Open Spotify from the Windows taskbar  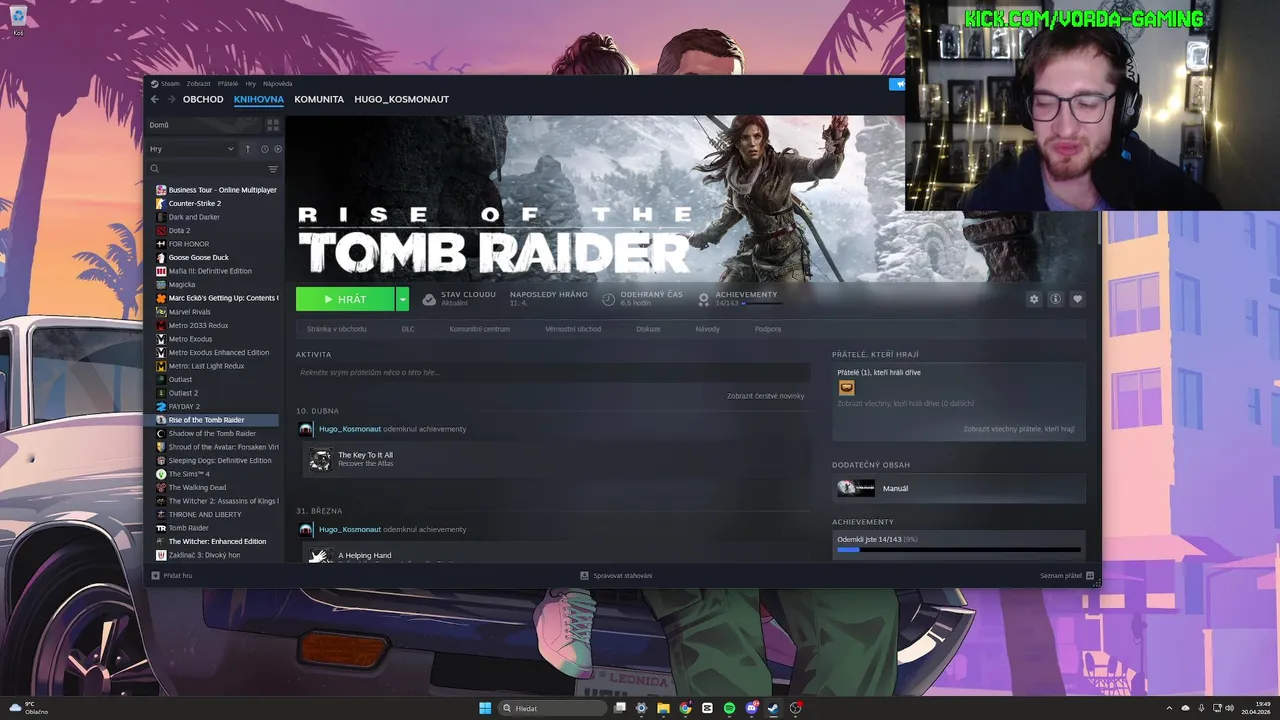(729, 708)
